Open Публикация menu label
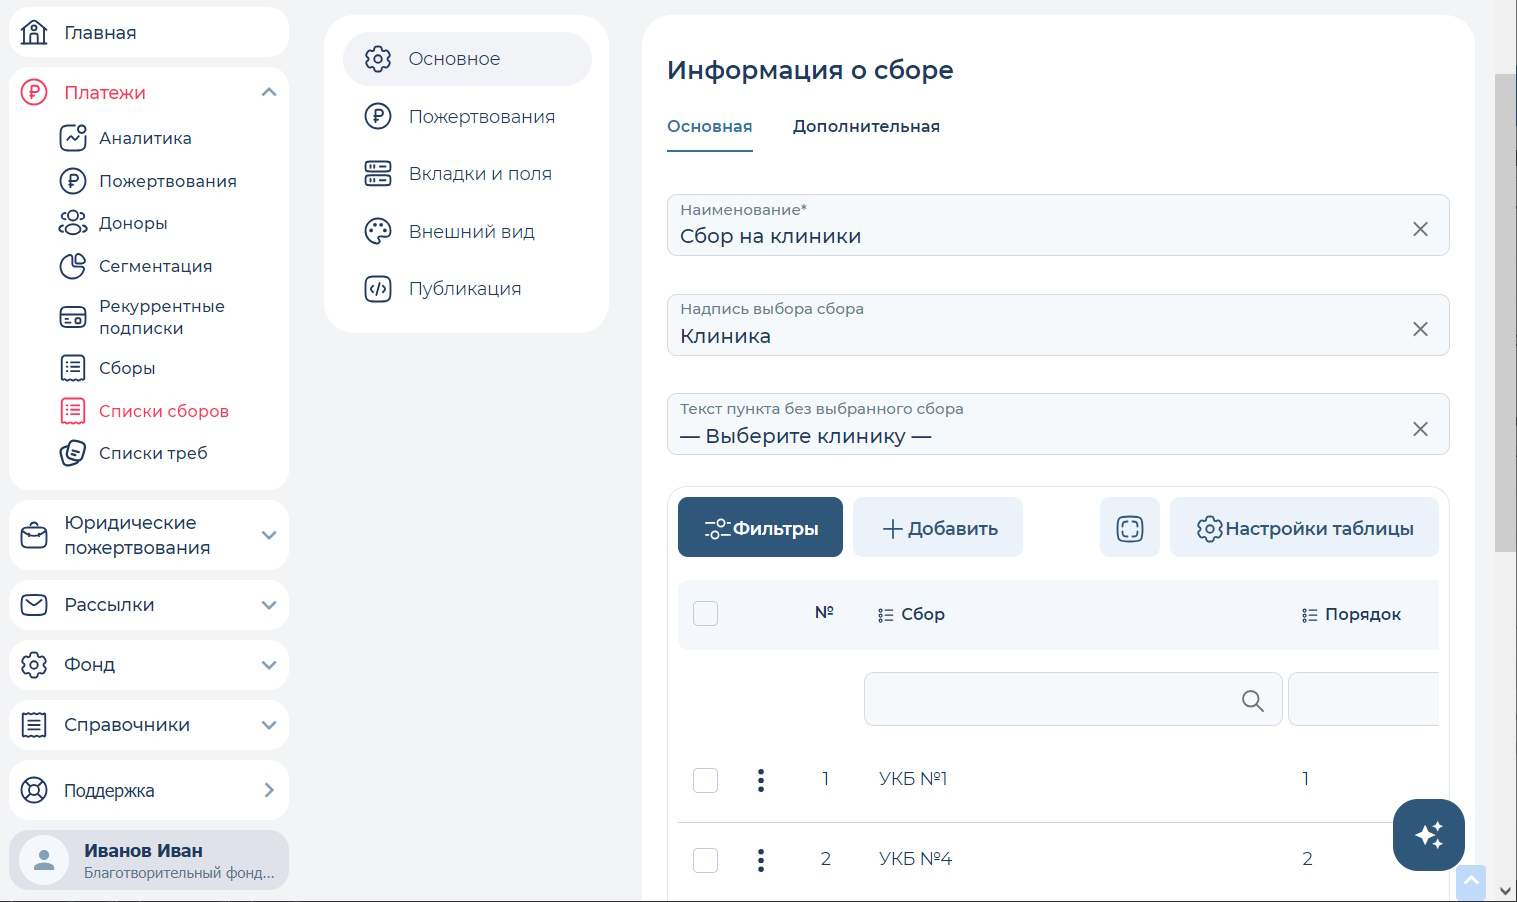Screen dimensions: 1517x902 [x=465, y=289]
